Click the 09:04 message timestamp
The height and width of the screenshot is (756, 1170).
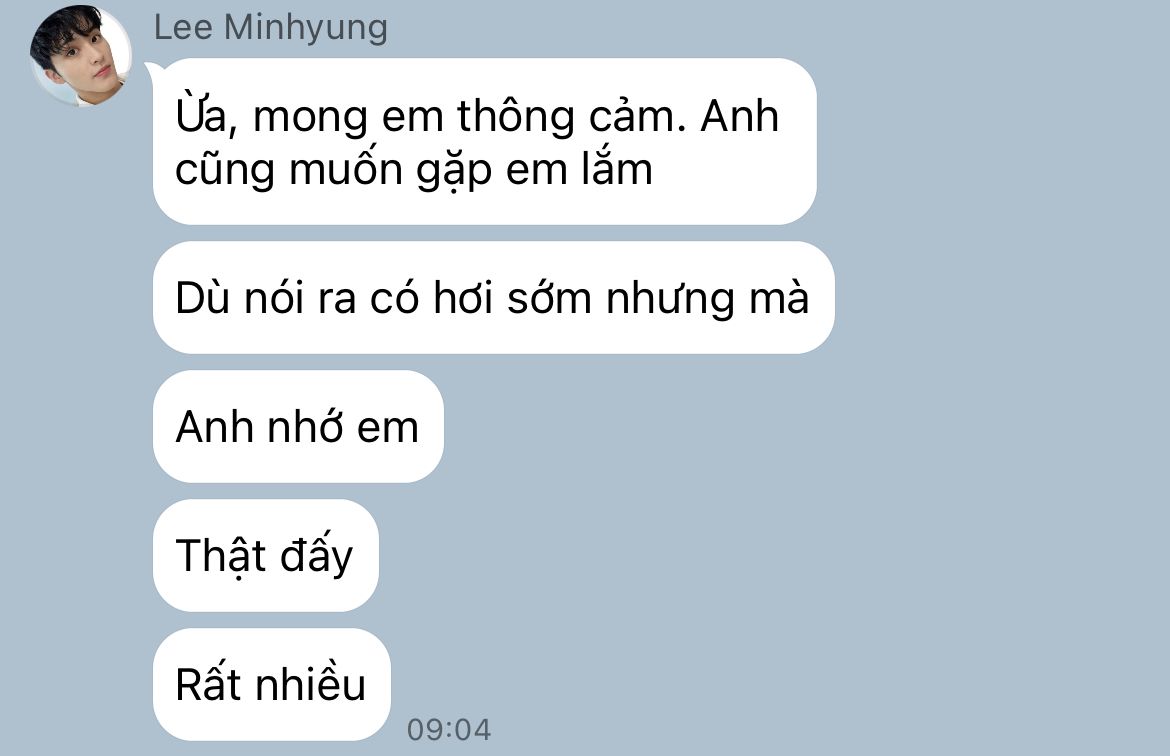click(x=448, y=730)
